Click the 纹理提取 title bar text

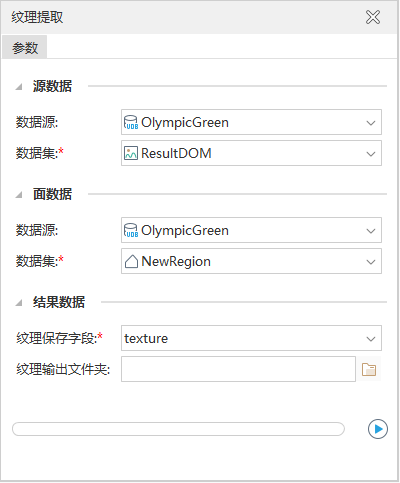(x=37, y=17)
